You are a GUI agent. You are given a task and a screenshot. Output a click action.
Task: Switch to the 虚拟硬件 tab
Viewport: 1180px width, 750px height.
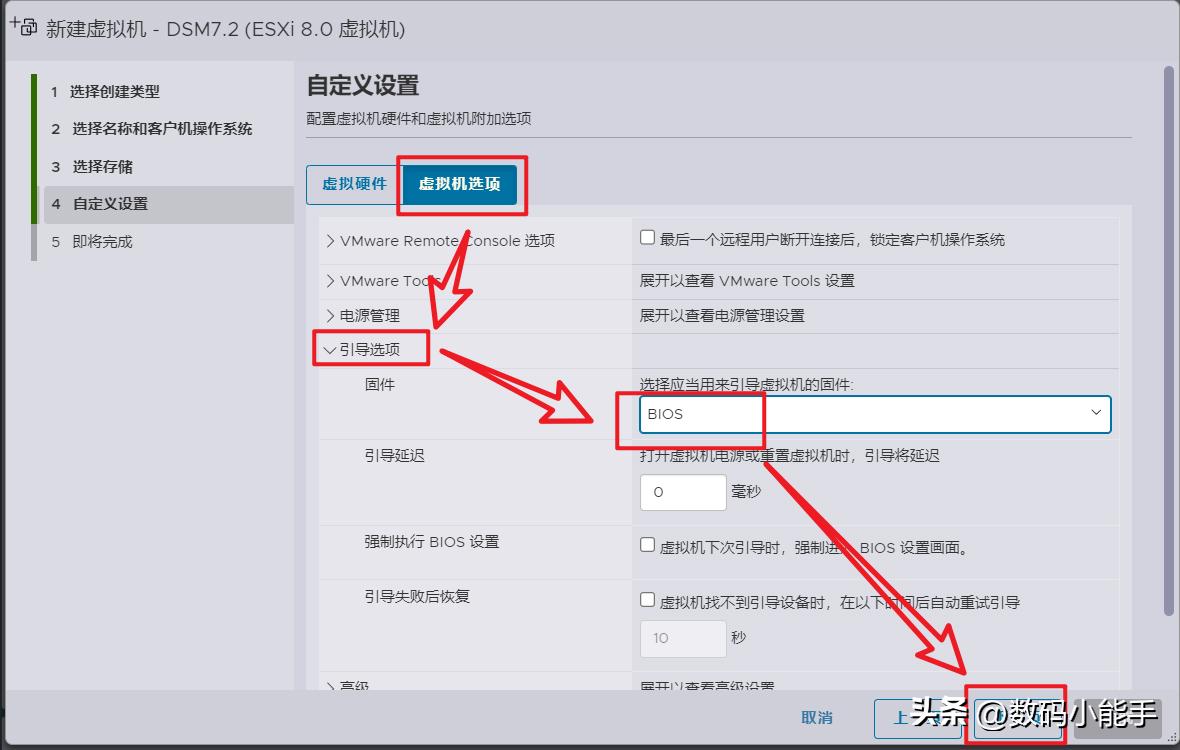coord(357,185)
